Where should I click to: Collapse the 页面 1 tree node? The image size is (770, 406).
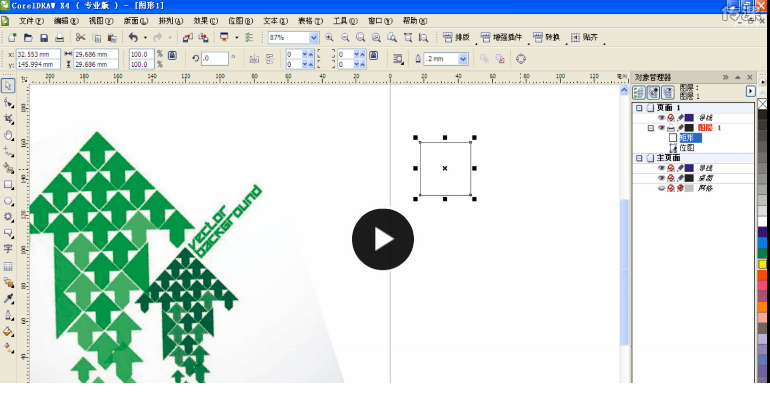[x=639, y=108]
